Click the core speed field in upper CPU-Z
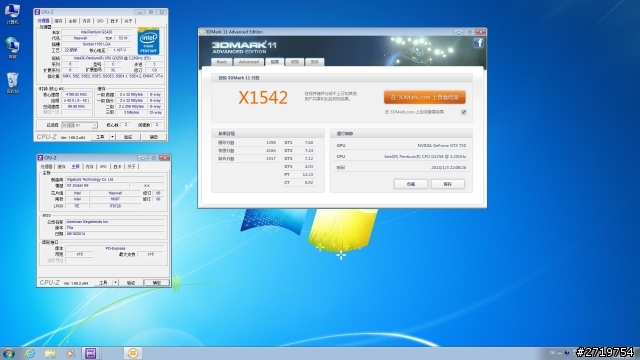The width and height of the screenshot is (640, 360). [x=76, y=94]
